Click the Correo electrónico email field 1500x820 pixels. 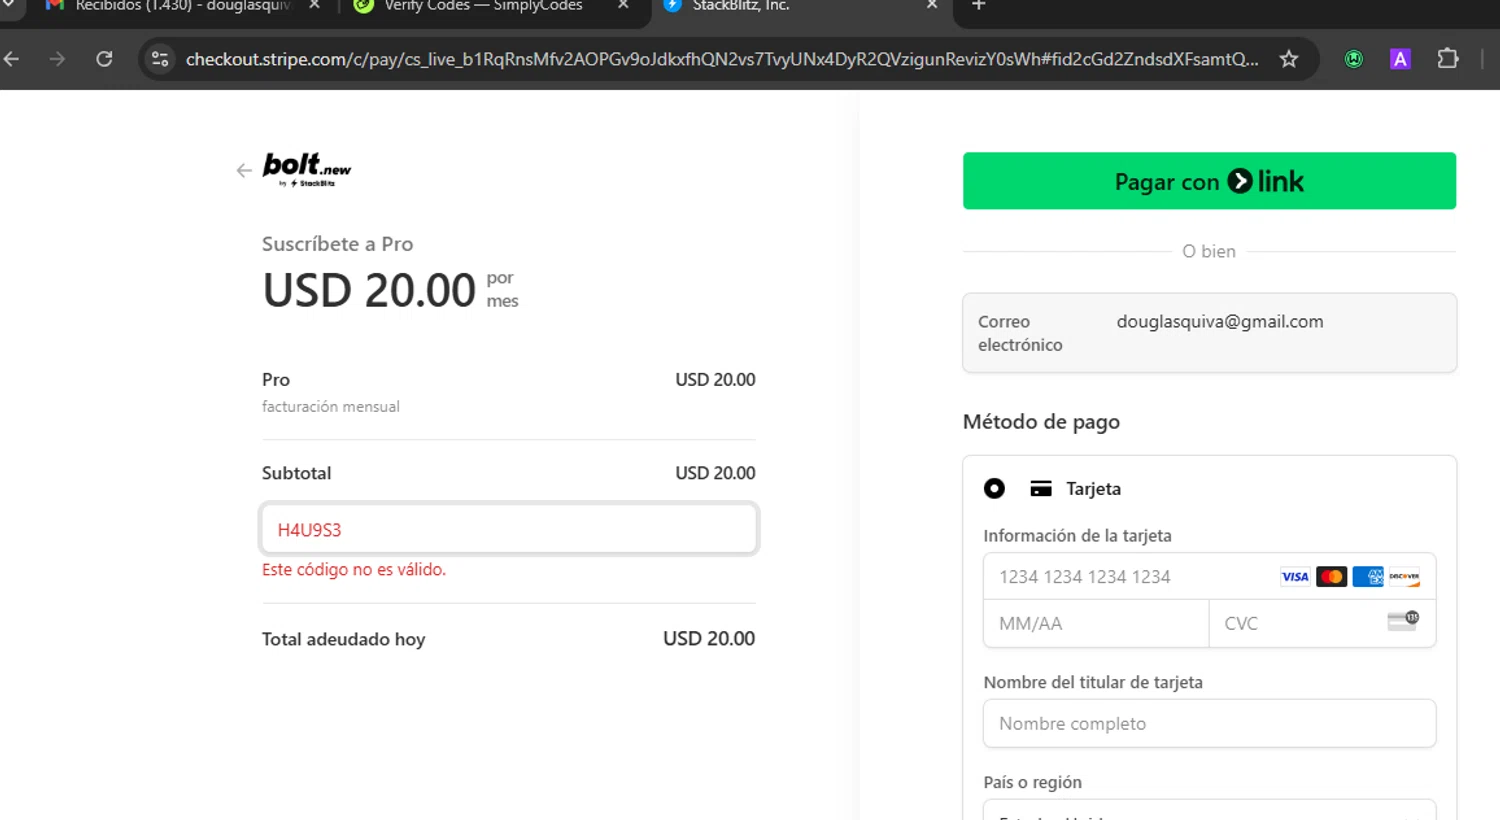click(1209, 333)
